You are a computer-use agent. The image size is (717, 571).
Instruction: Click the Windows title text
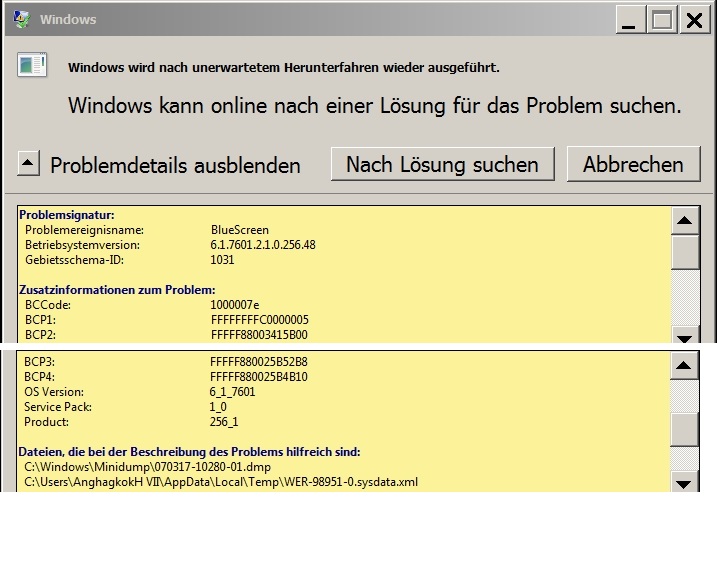(x=68, y=19)
